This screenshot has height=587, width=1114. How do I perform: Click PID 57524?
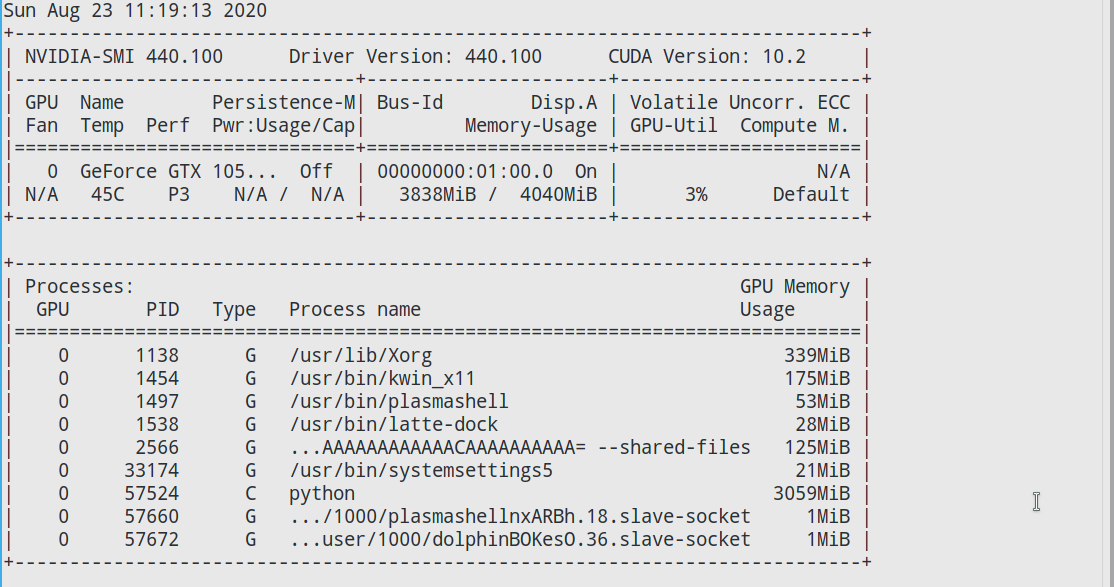tap(151, 494)
